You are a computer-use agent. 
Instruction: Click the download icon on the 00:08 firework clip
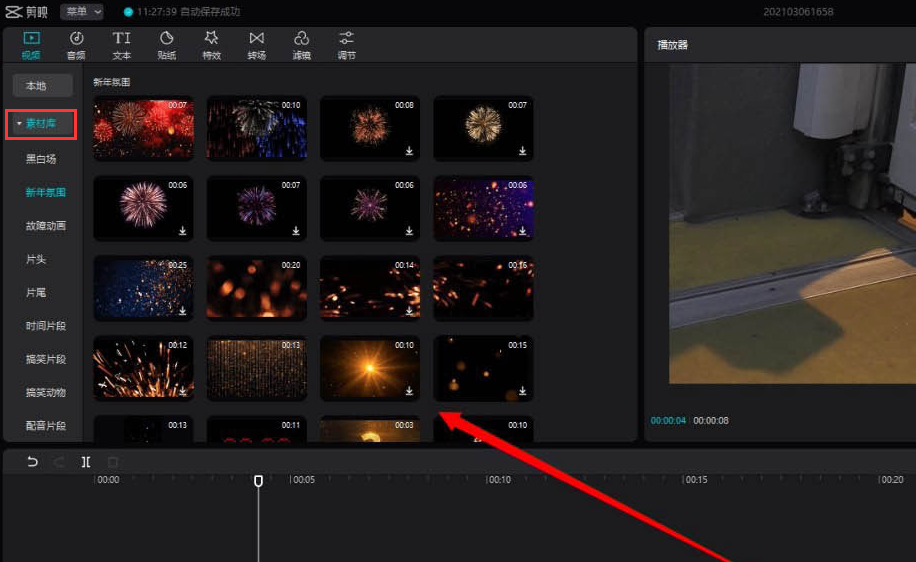tap(410, 151)
